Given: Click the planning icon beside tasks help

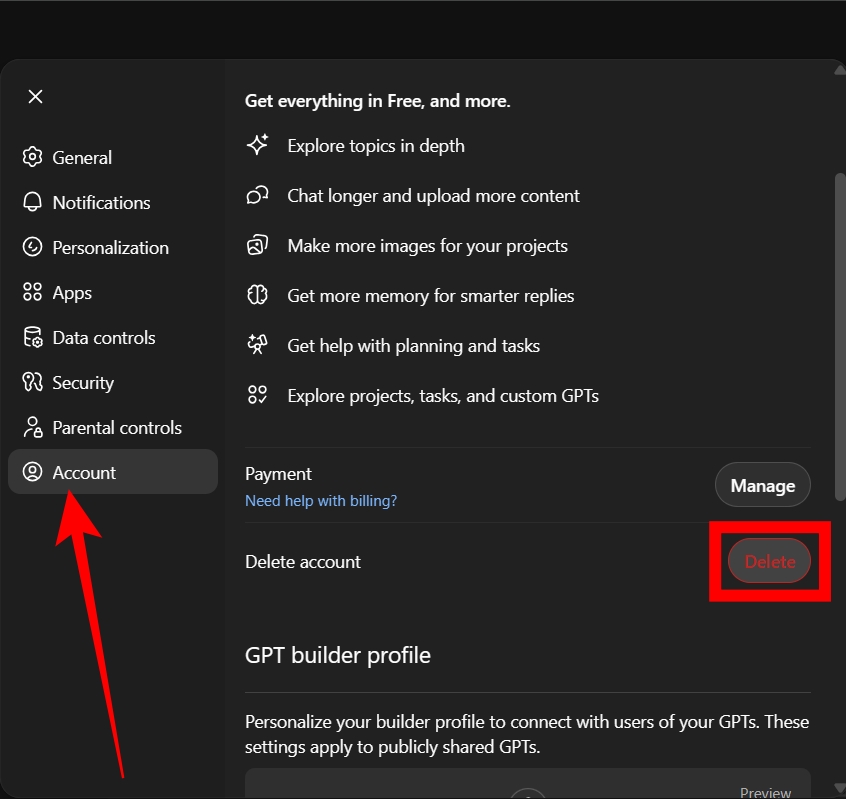Looking at the screenshot, I should point(257,345).
